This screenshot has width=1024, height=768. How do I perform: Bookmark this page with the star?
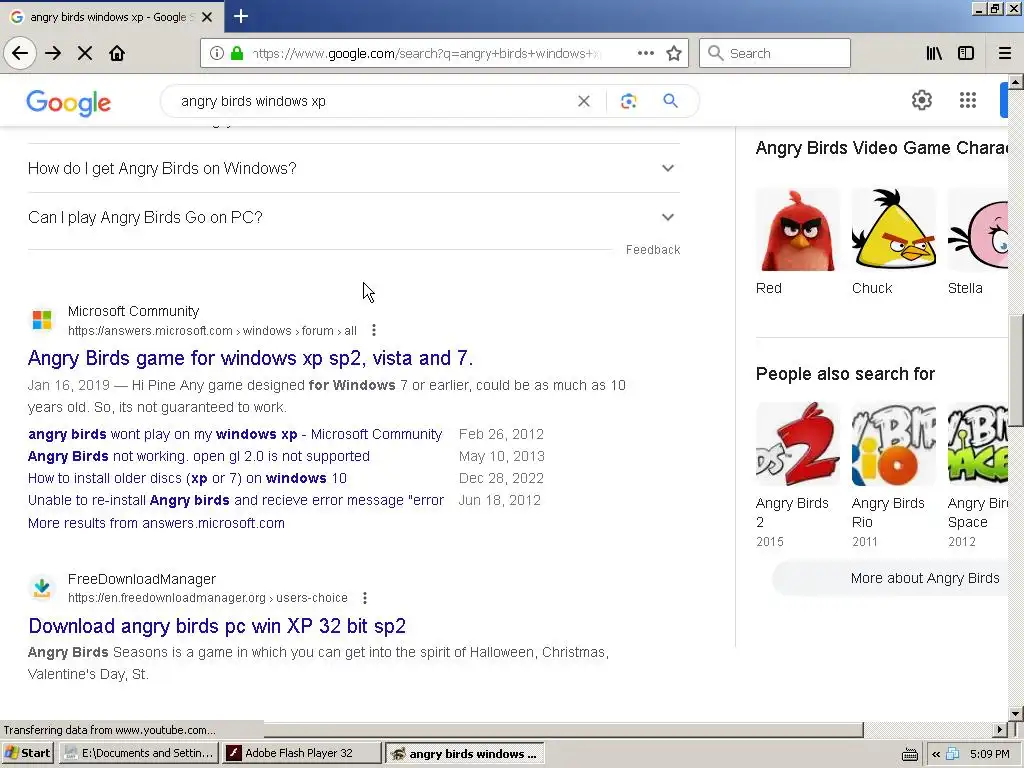click(674, 53)
